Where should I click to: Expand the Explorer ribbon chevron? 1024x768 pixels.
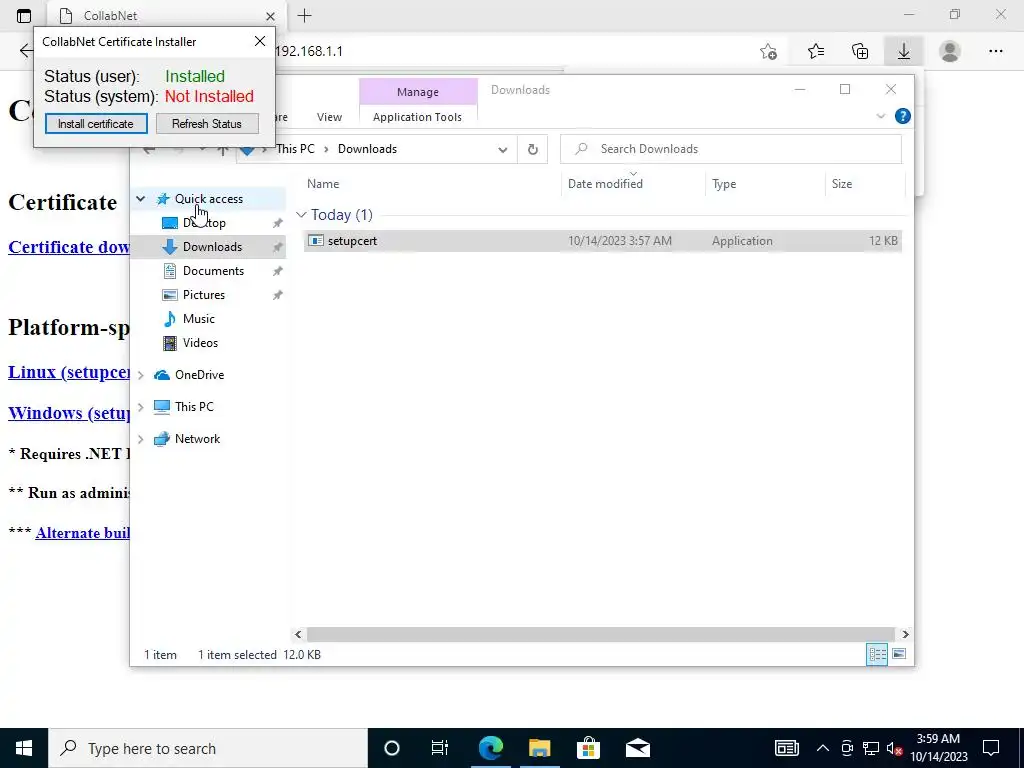[x=880, y=116]
